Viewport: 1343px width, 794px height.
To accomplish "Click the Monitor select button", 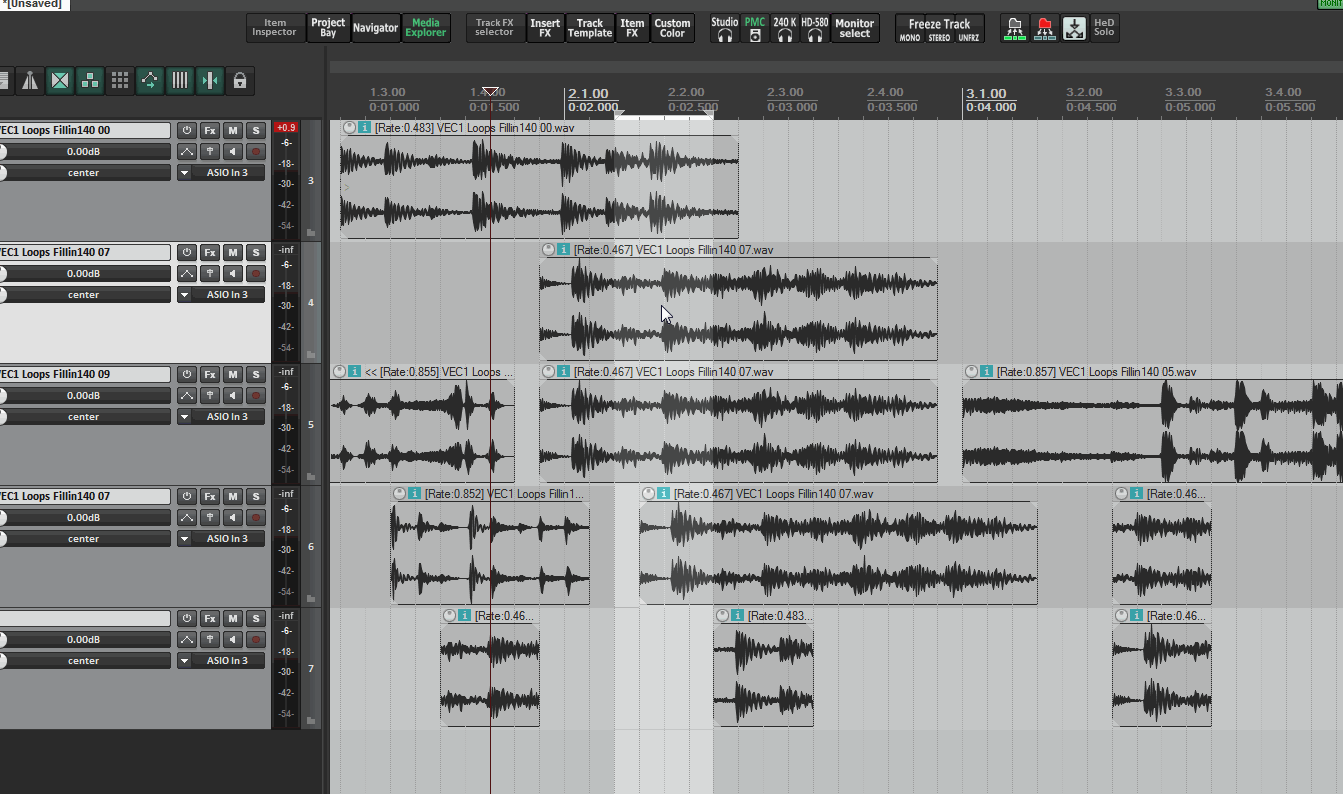I will point(854,28).
